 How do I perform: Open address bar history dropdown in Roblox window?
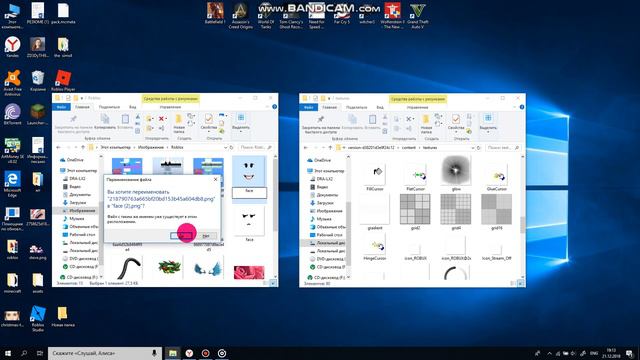click(x=225, y=147)
